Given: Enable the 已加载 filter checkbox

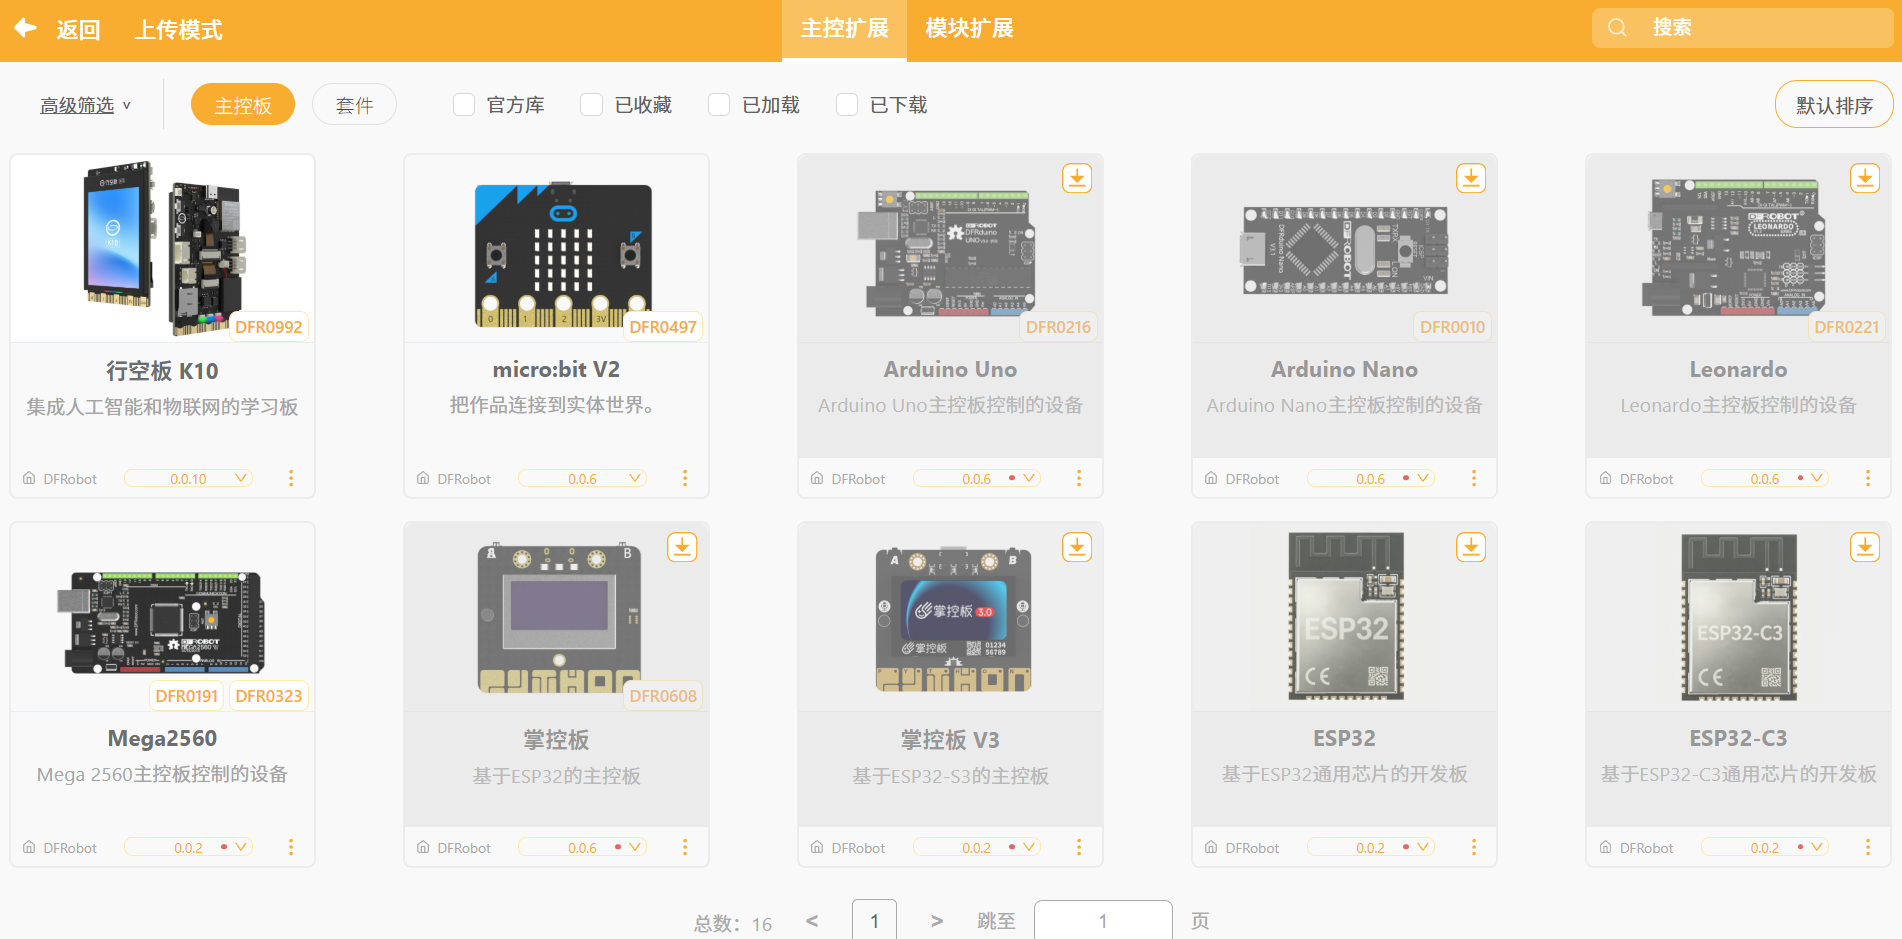Looking at the screenshot, I should (719, 105).
